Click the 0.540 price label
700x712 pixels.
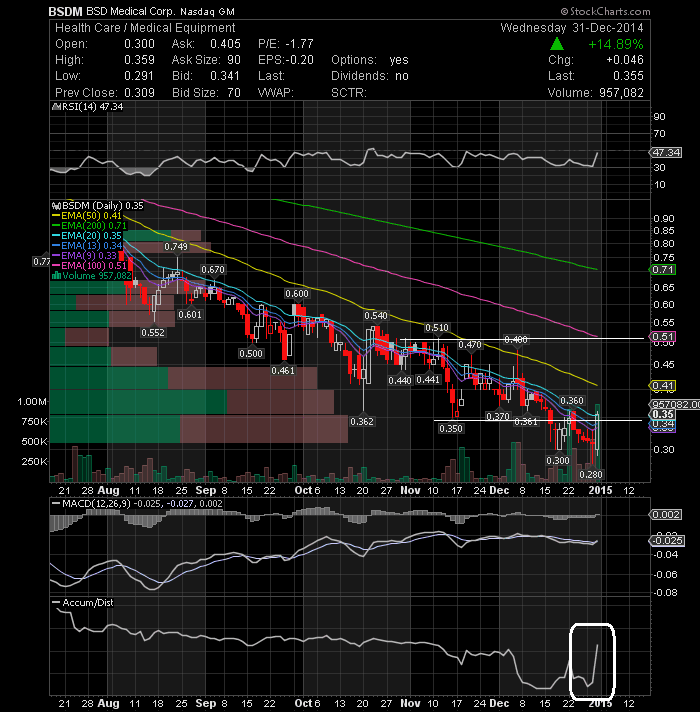click(x=376, y=316)
